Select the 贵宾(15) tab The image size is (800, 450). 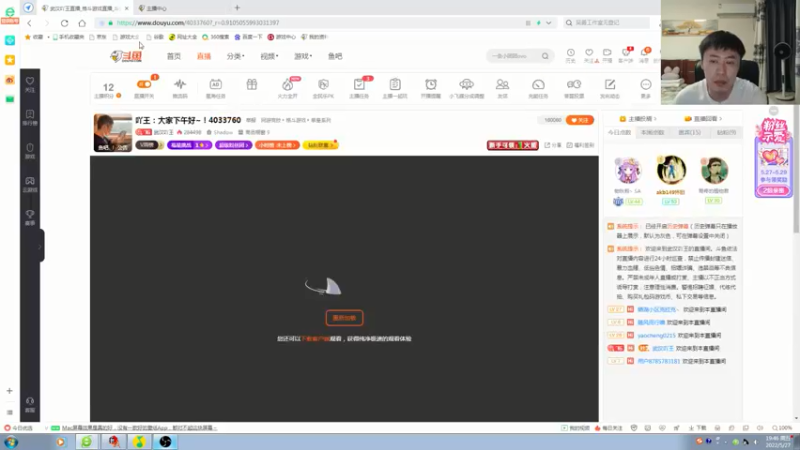[x=689, y=133]
